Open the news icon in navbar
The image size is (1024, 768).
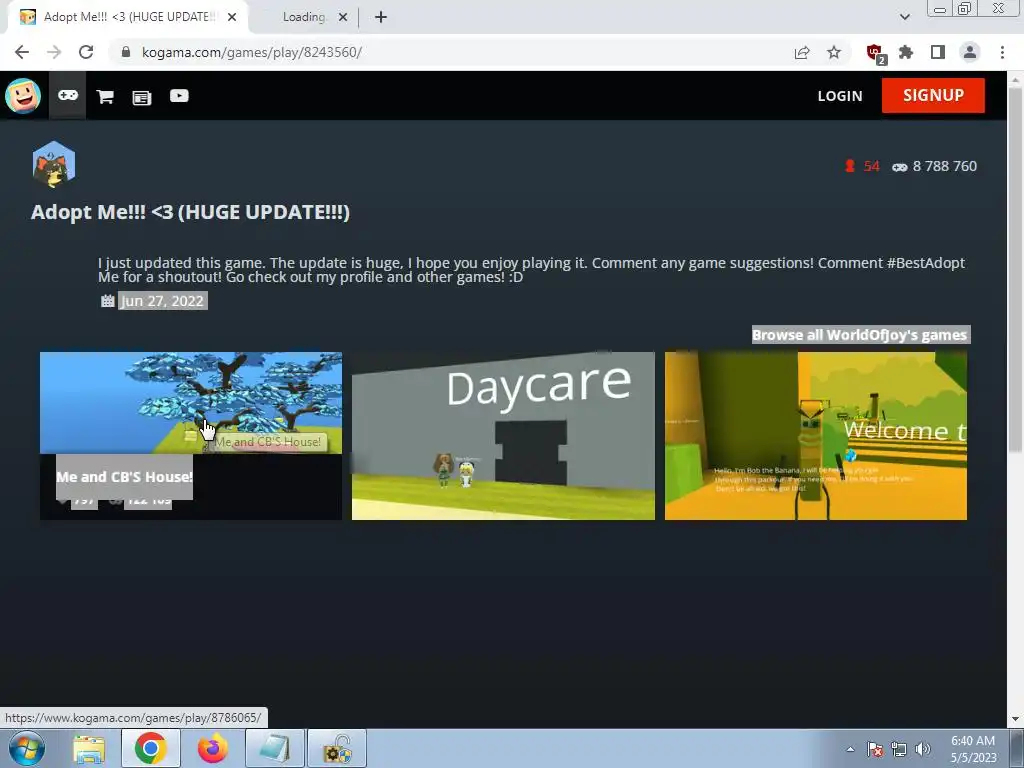(142, 97)
